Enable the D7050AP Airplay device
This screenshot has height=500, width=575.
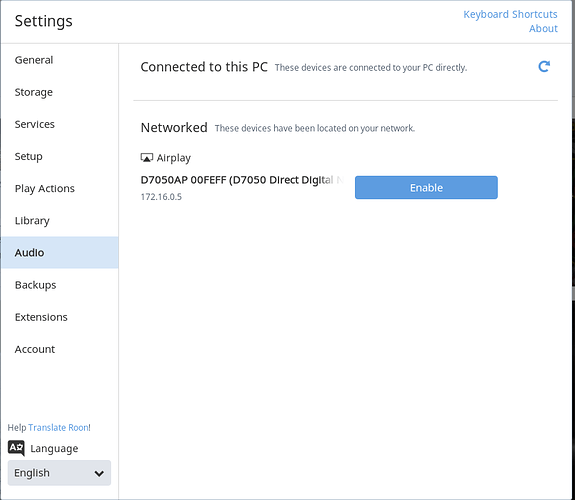click(x=426, y=187)
